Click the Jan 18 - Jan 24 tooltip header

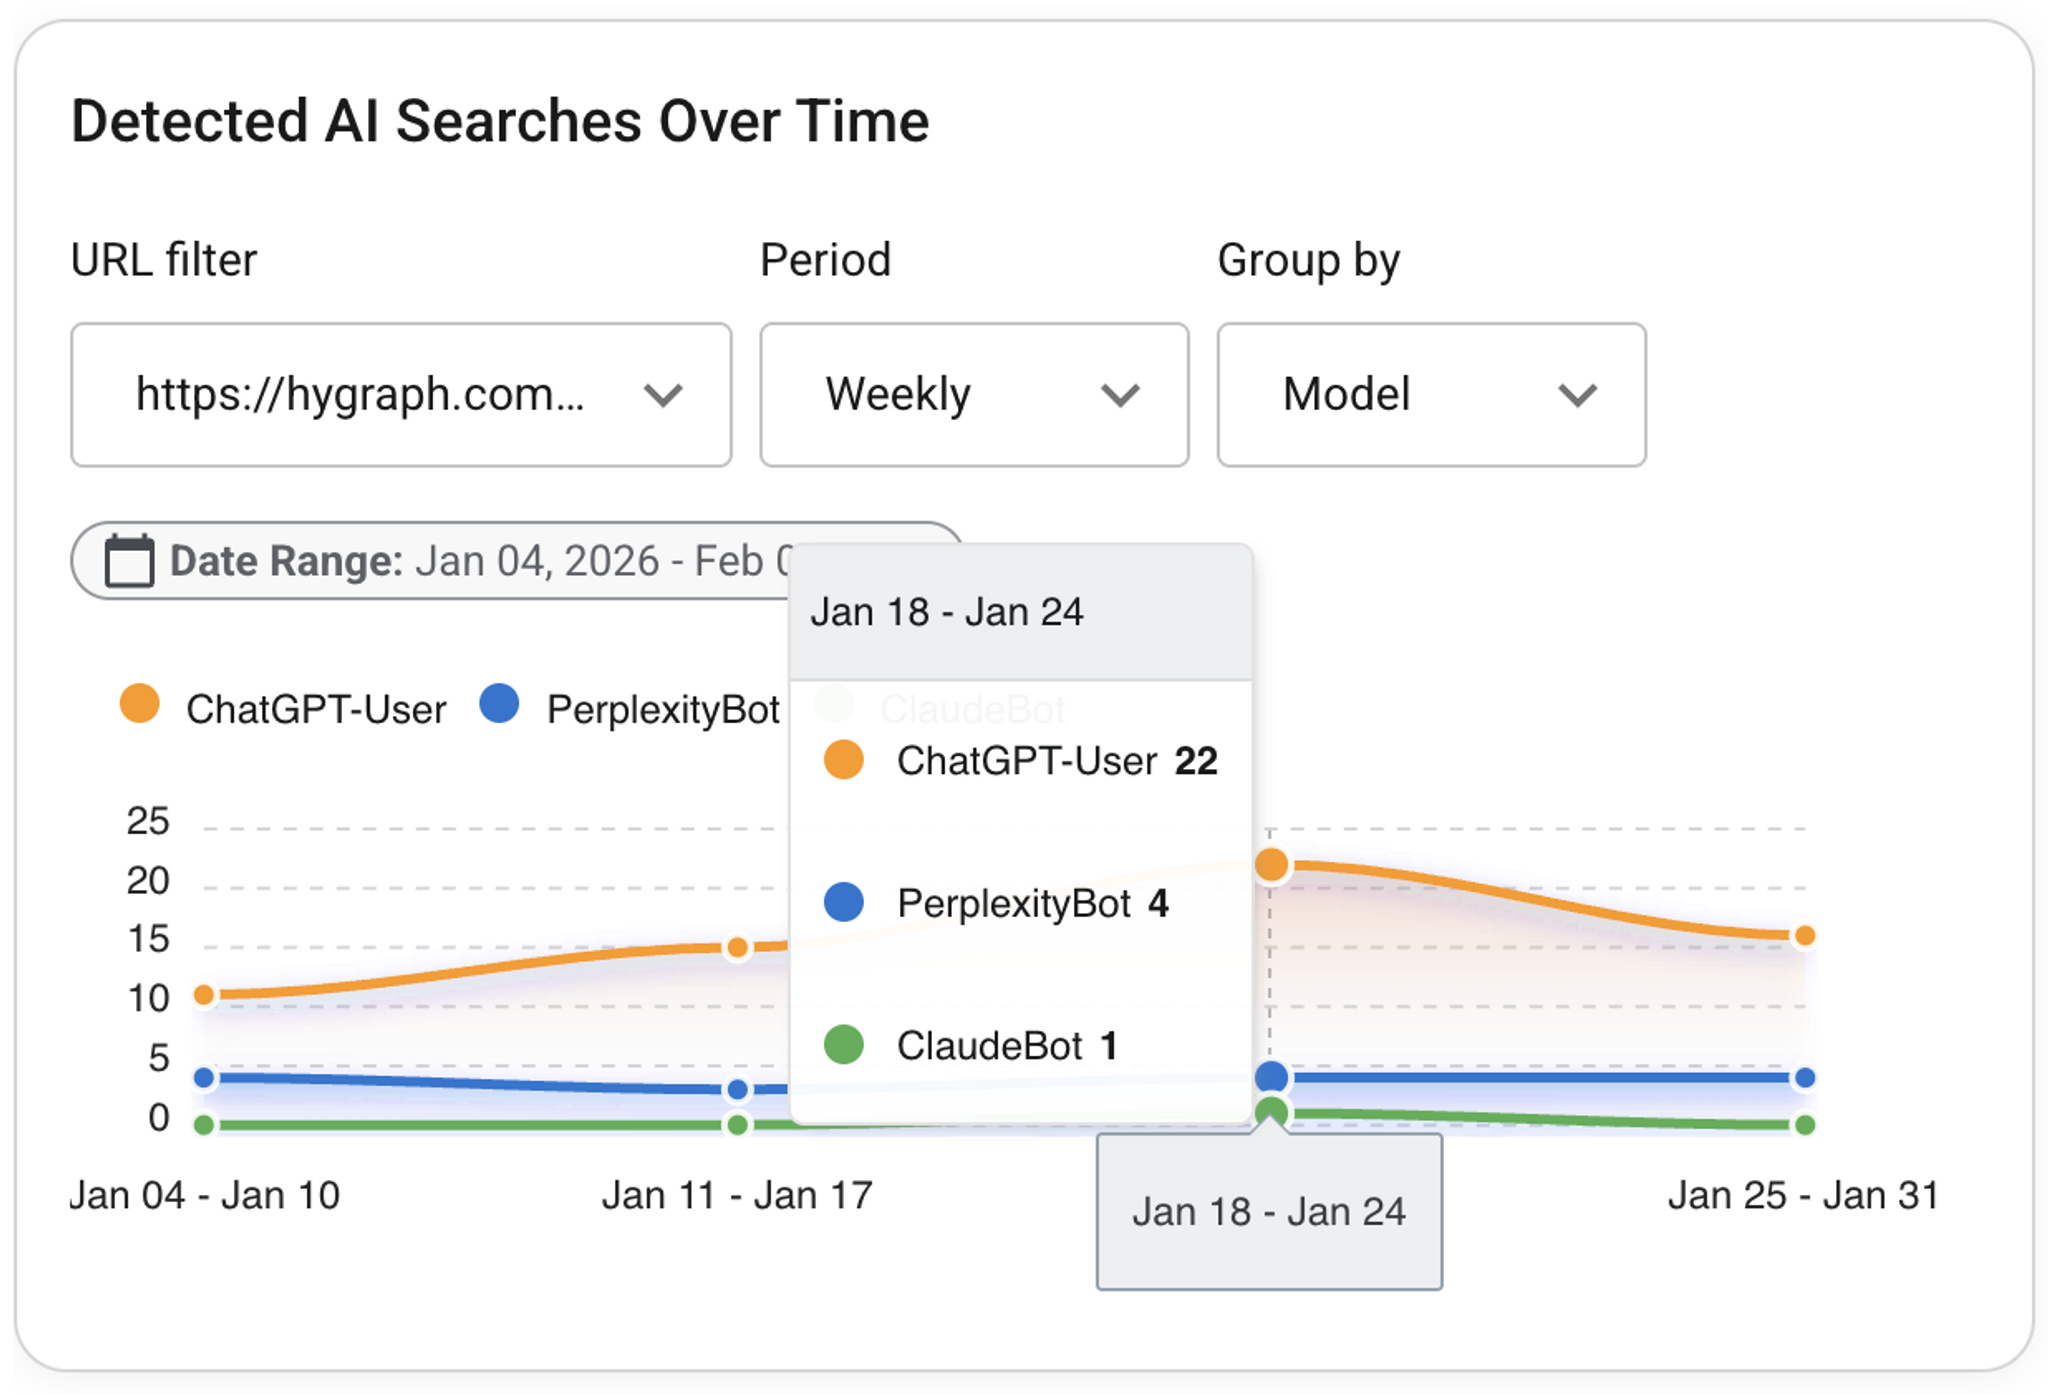[948, 611]
